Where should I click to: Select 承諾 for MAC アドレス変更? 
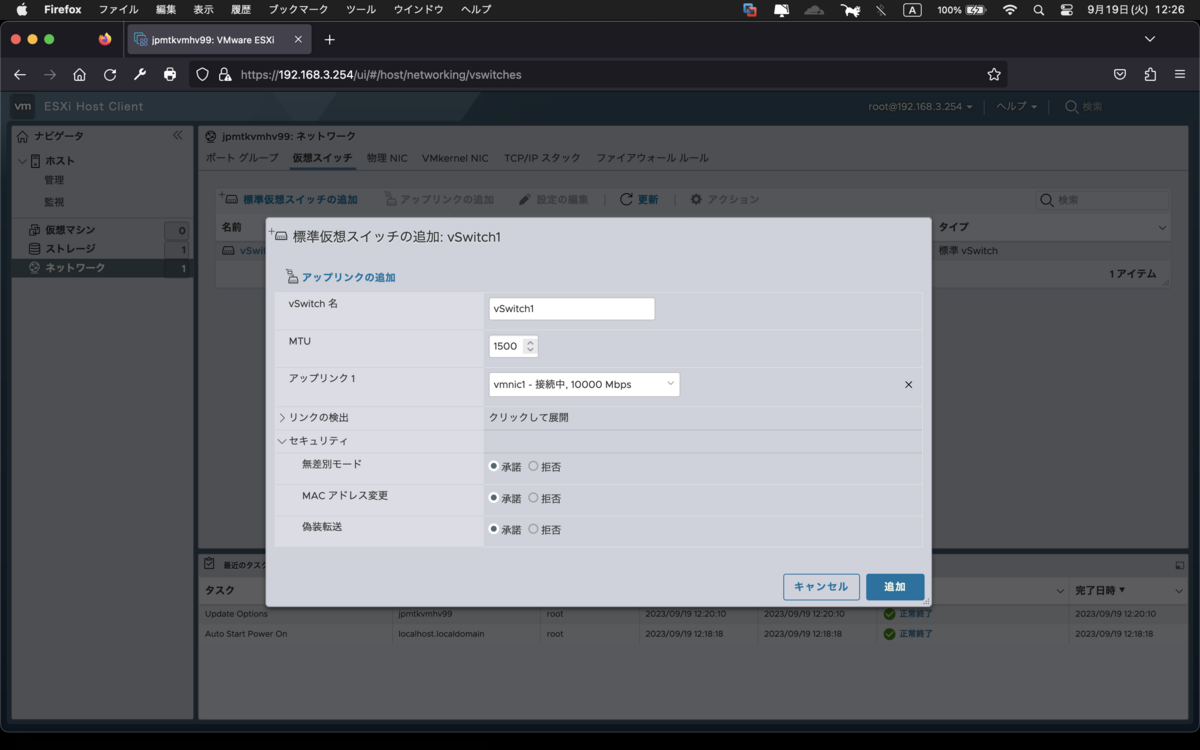494,497
